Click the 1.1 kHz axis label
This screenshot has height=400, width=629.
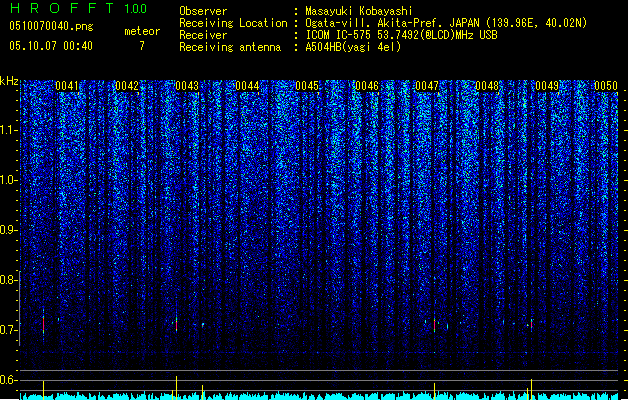(x=9, y=130)
